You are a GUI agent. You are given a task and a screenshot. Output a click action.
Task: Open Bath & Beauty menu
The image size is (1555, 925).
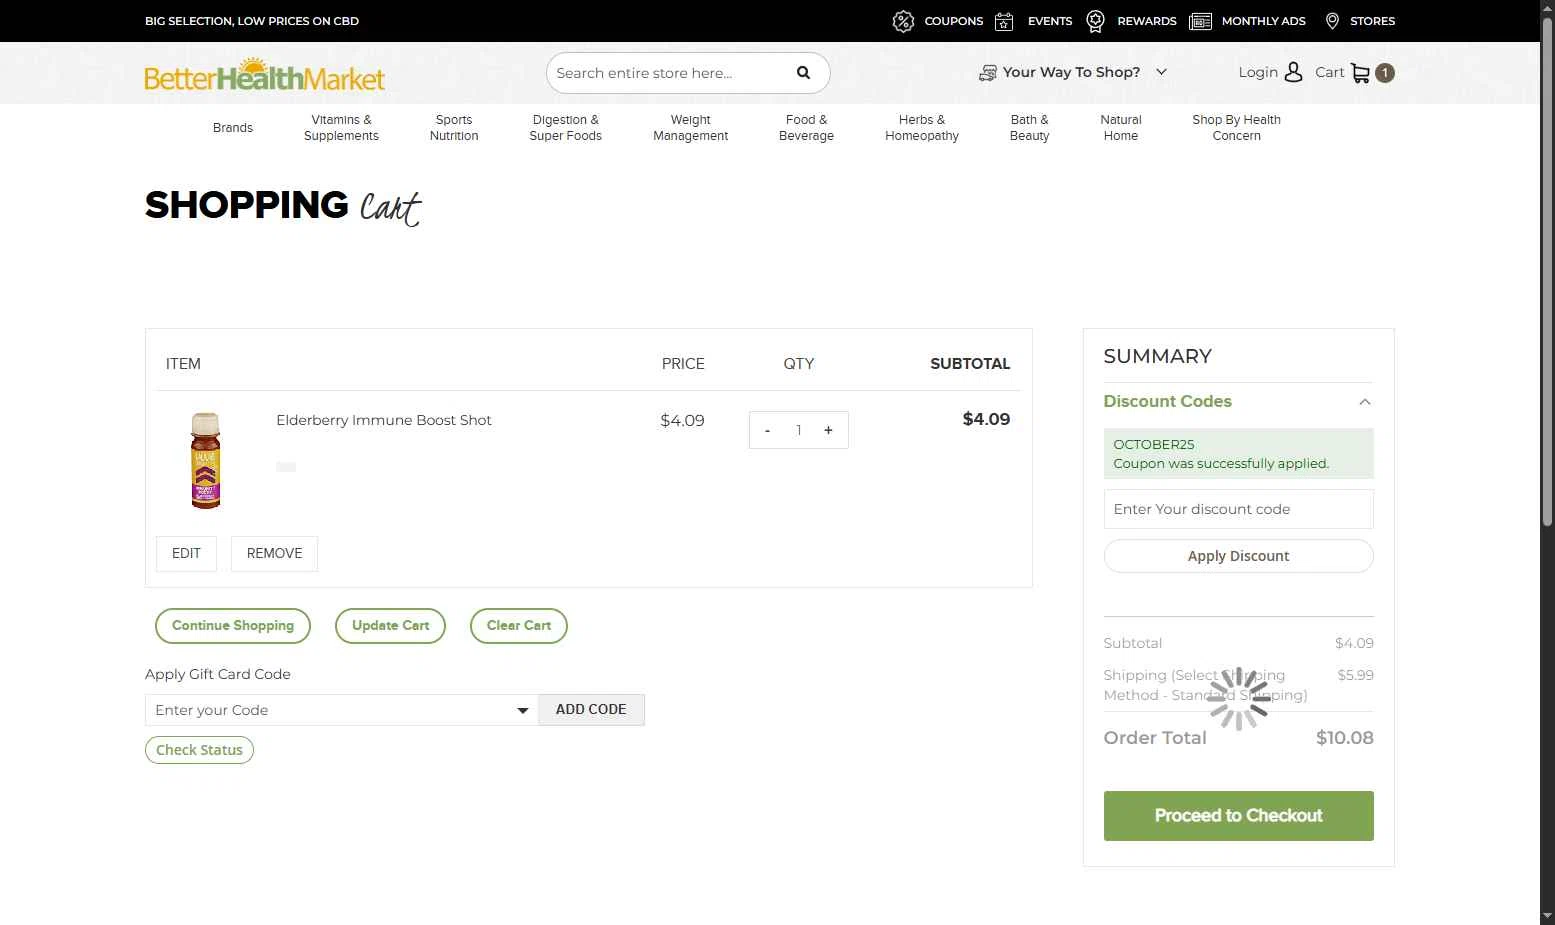click(1029, 128)
